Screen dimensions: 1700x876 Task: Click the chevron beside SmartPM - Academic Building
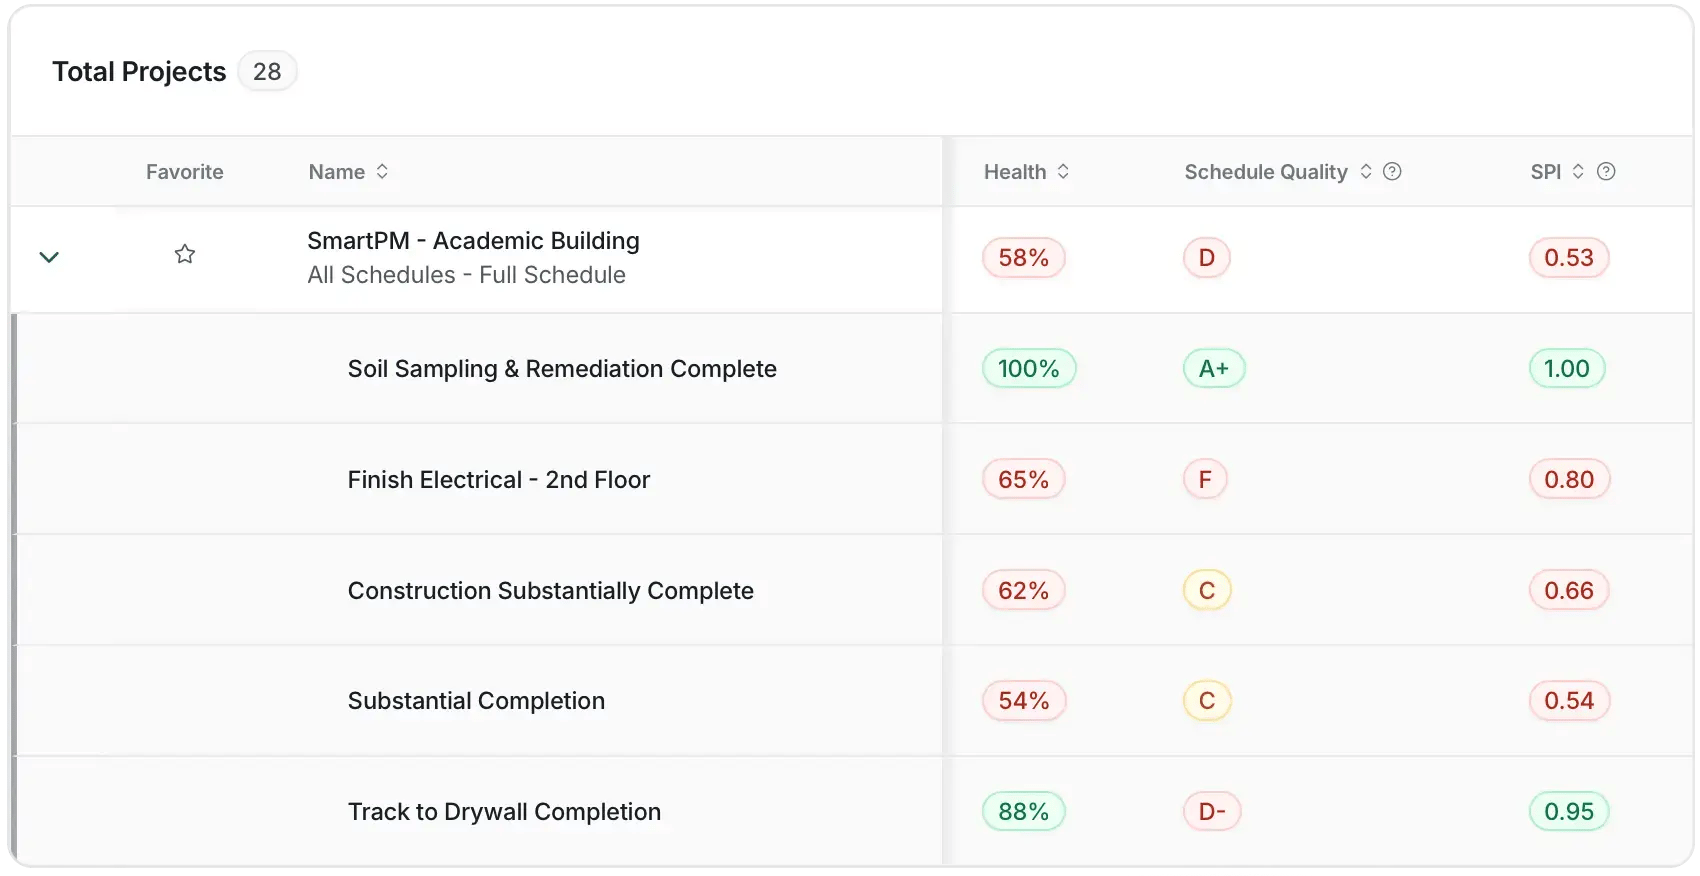tap(49, 257)
